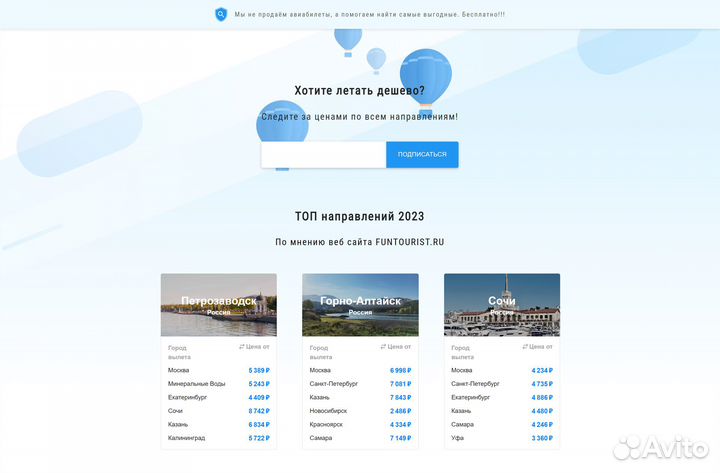Choose Сочи departure row in Петрозаводск card
The height and width of the screenshot is (473, 720).
(219, 411)
